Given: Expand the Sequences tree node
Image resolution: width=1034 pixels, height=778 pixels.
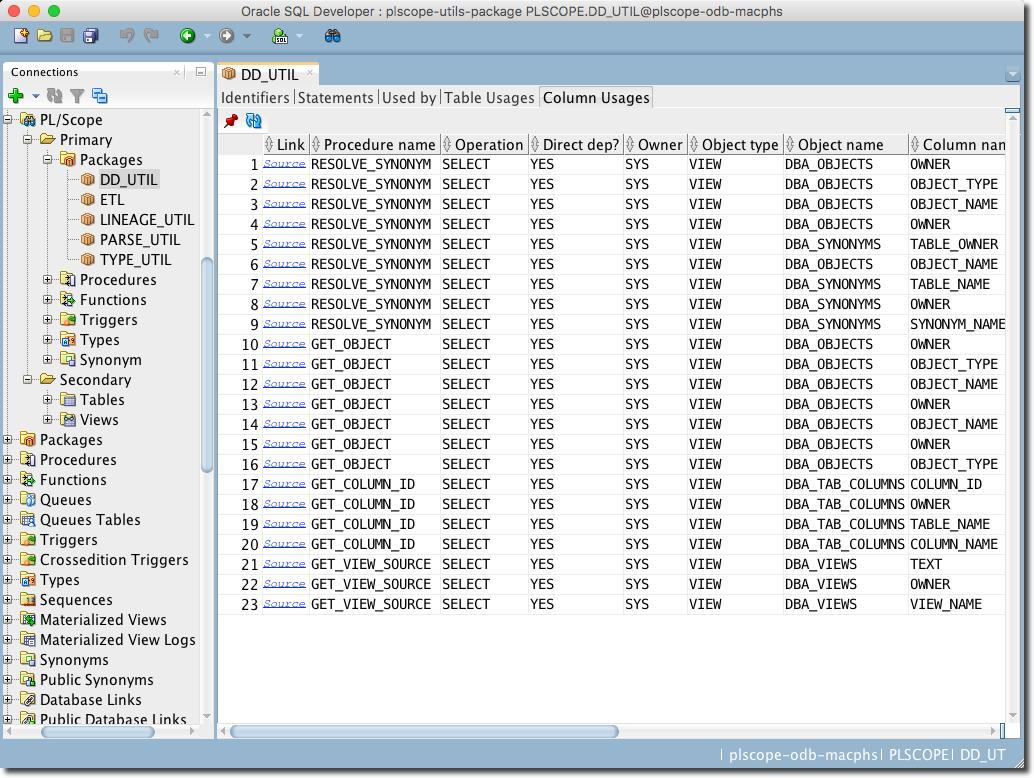Looking at the screenshot, I should coord(8,600).
